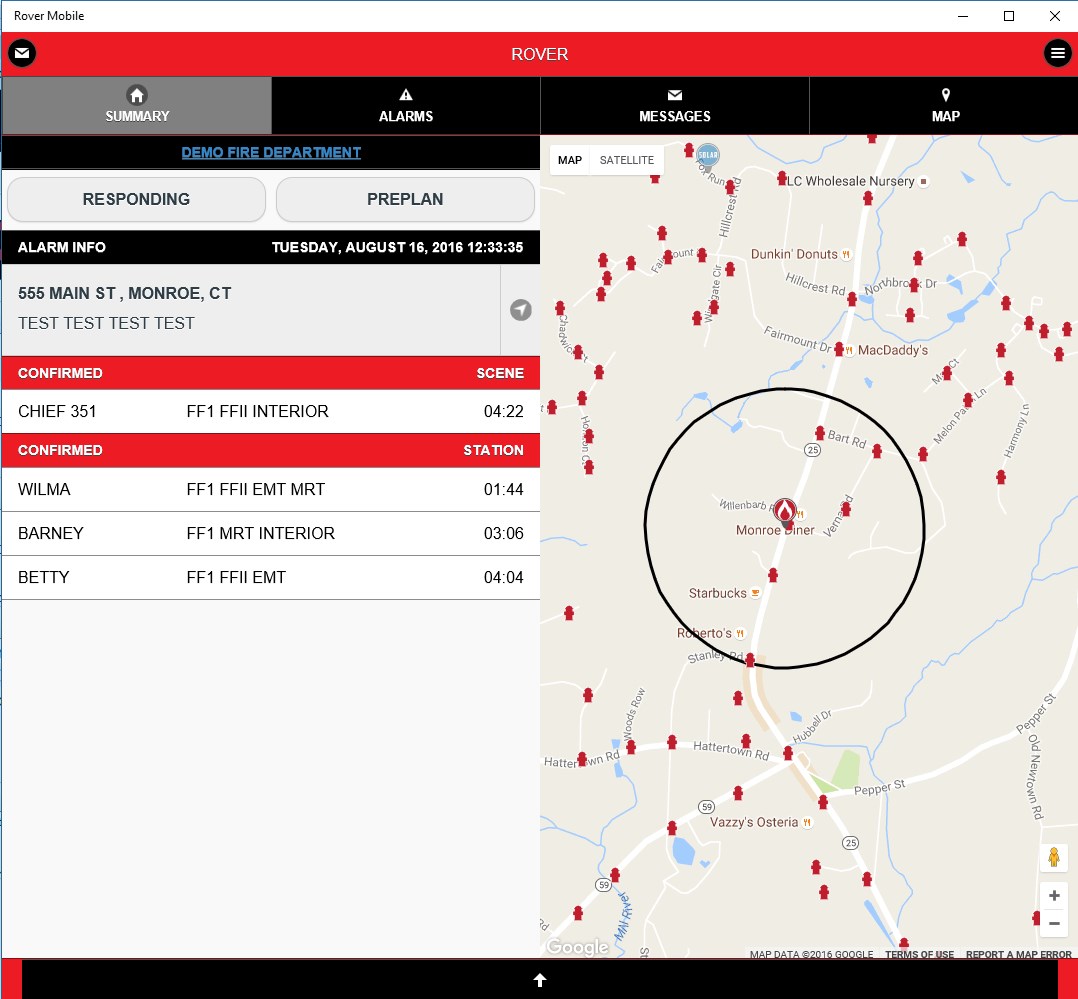
Task: Open the Alarms tab
Action: click(x=406, y=105)
